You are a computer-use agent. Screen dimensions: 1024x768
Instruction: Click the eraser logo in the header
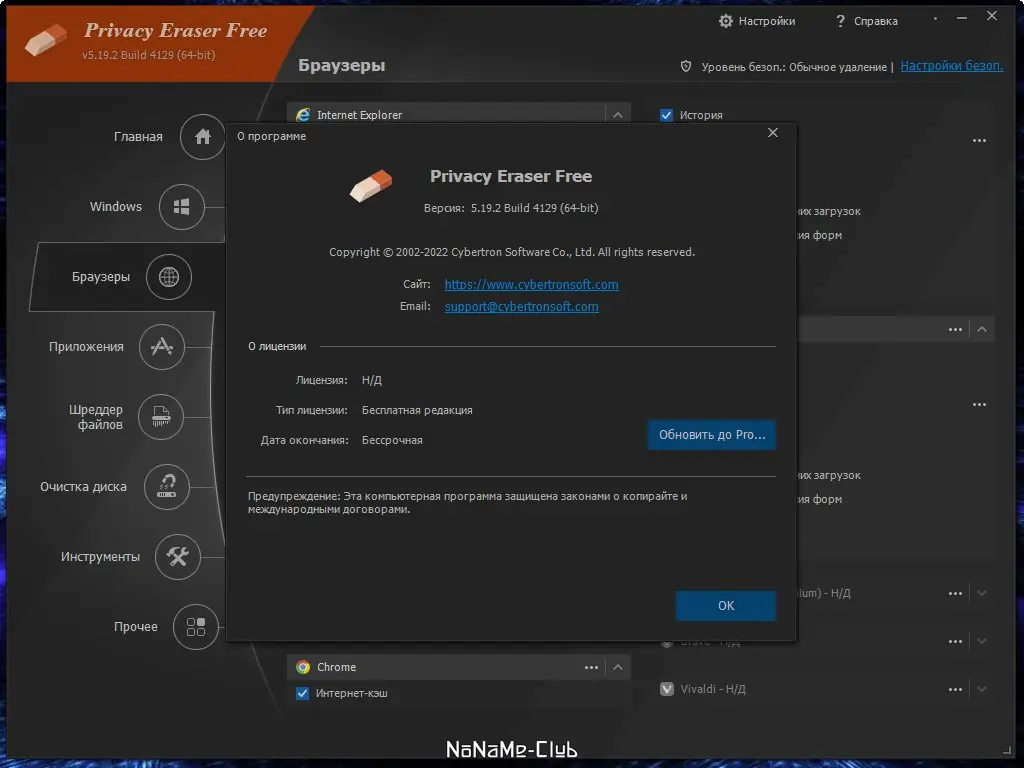click(46, 40)
